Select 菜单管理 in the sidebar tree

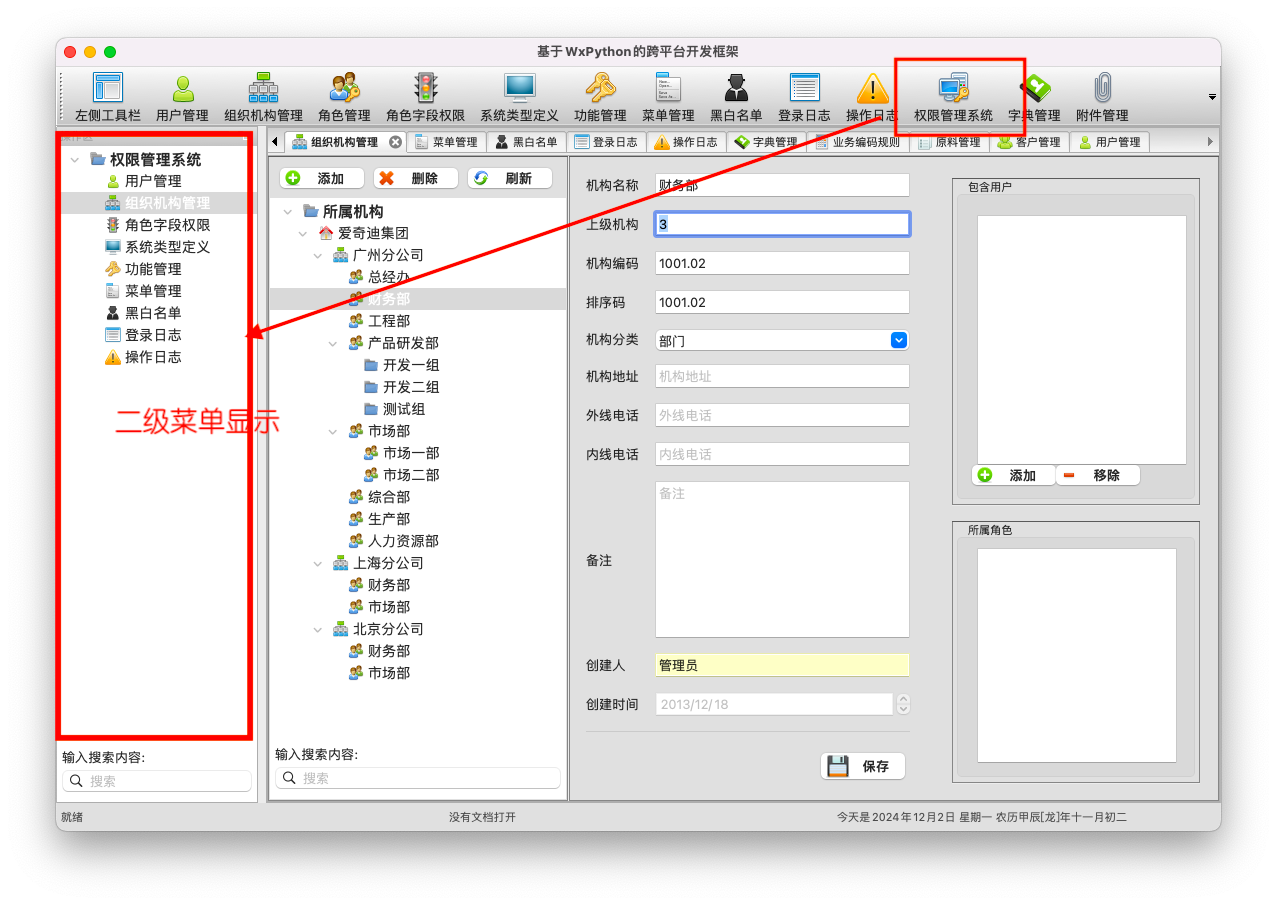(x=153, y=291)
